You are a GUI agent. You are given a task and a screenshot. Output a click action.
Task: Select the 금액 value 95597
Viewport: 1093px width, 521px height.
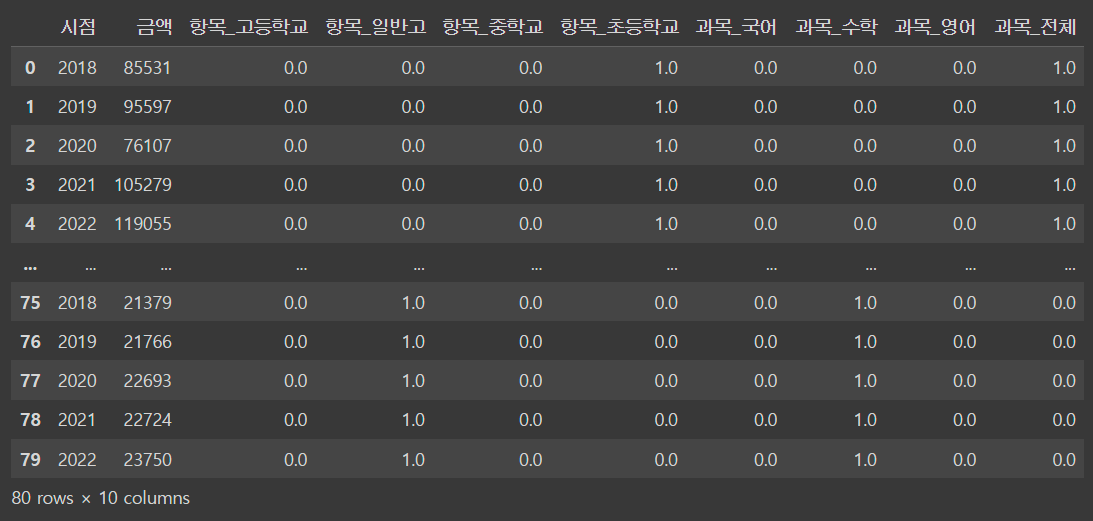click(147, 107)
